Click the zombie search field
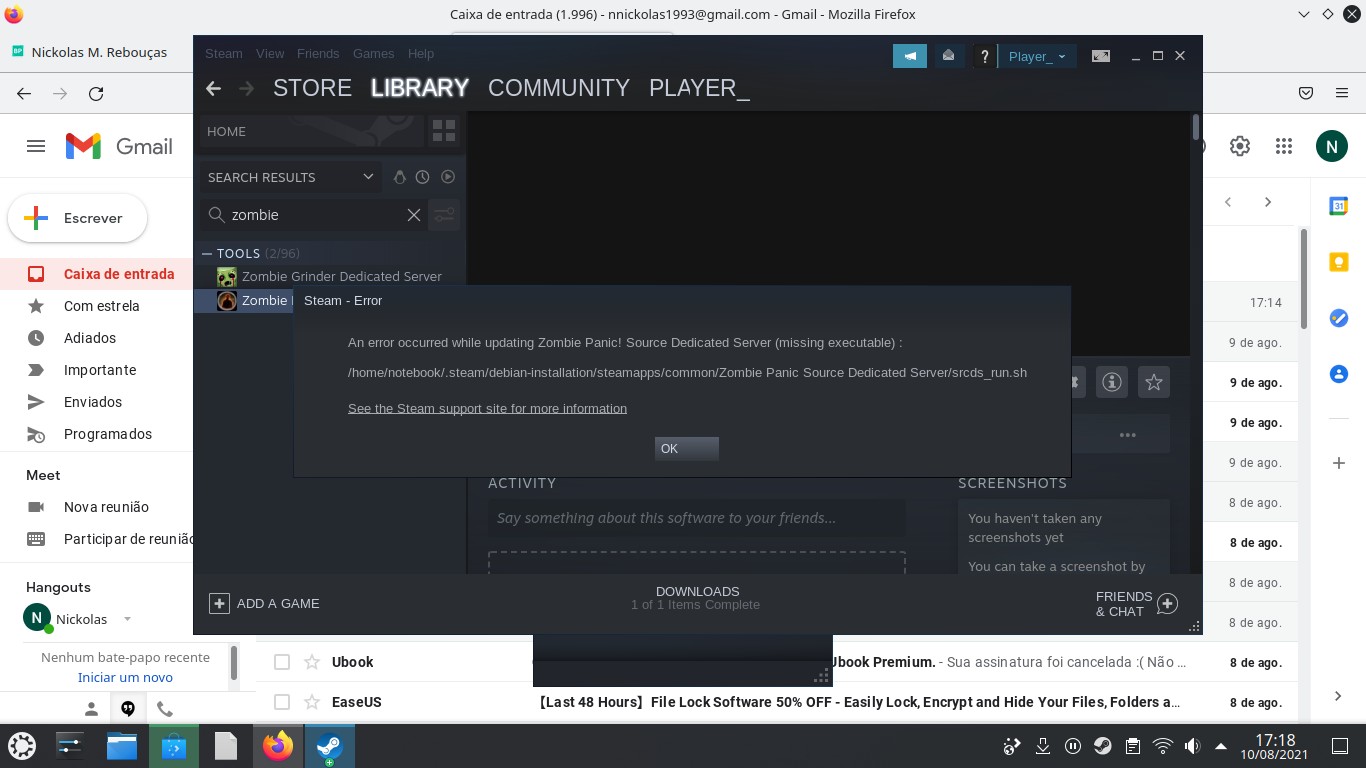Image resolution: width=1366 pixels, height=768 pixels. [315, 215]
